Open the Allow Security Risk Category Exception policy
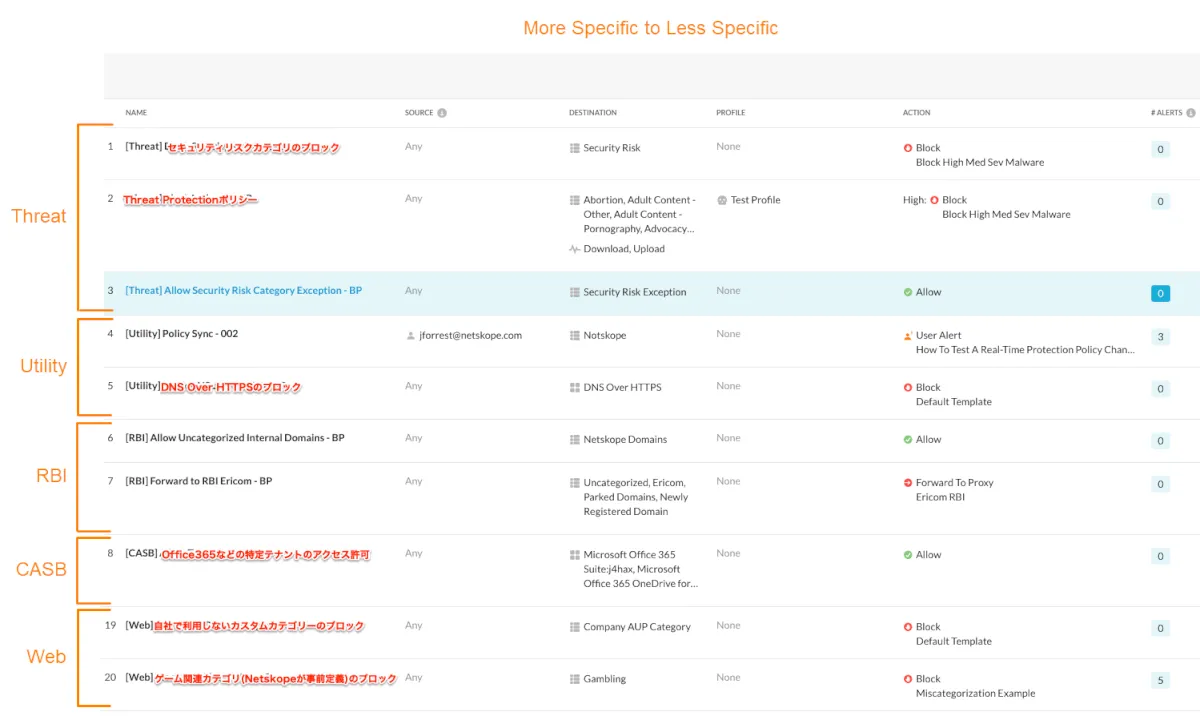Viewport: 1200px width, 720px height. pyautogui.click(x=244, y=291)
